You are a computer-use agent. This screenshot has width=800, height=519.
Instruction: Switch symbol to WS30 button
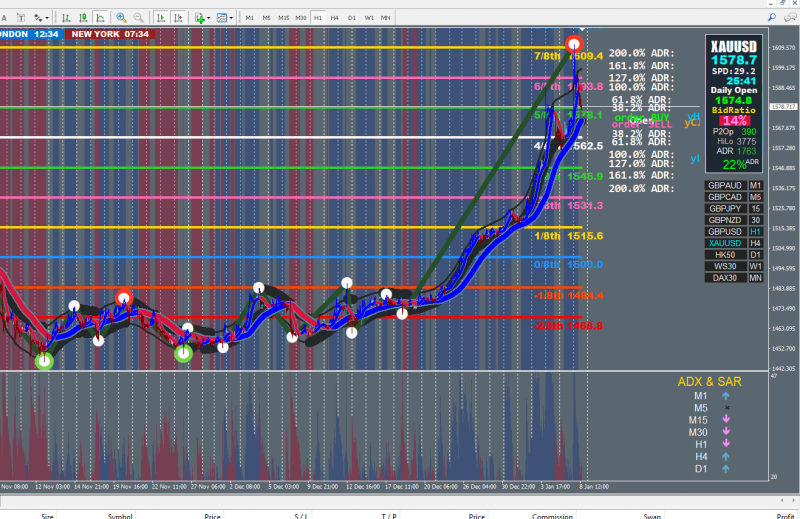coord(725,266)
